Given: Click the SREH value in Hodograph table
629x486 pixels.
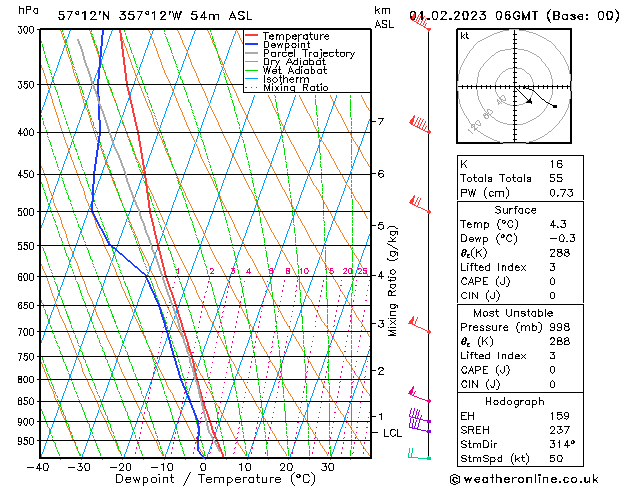Looking at the screenshot, I should click(560, 430).
